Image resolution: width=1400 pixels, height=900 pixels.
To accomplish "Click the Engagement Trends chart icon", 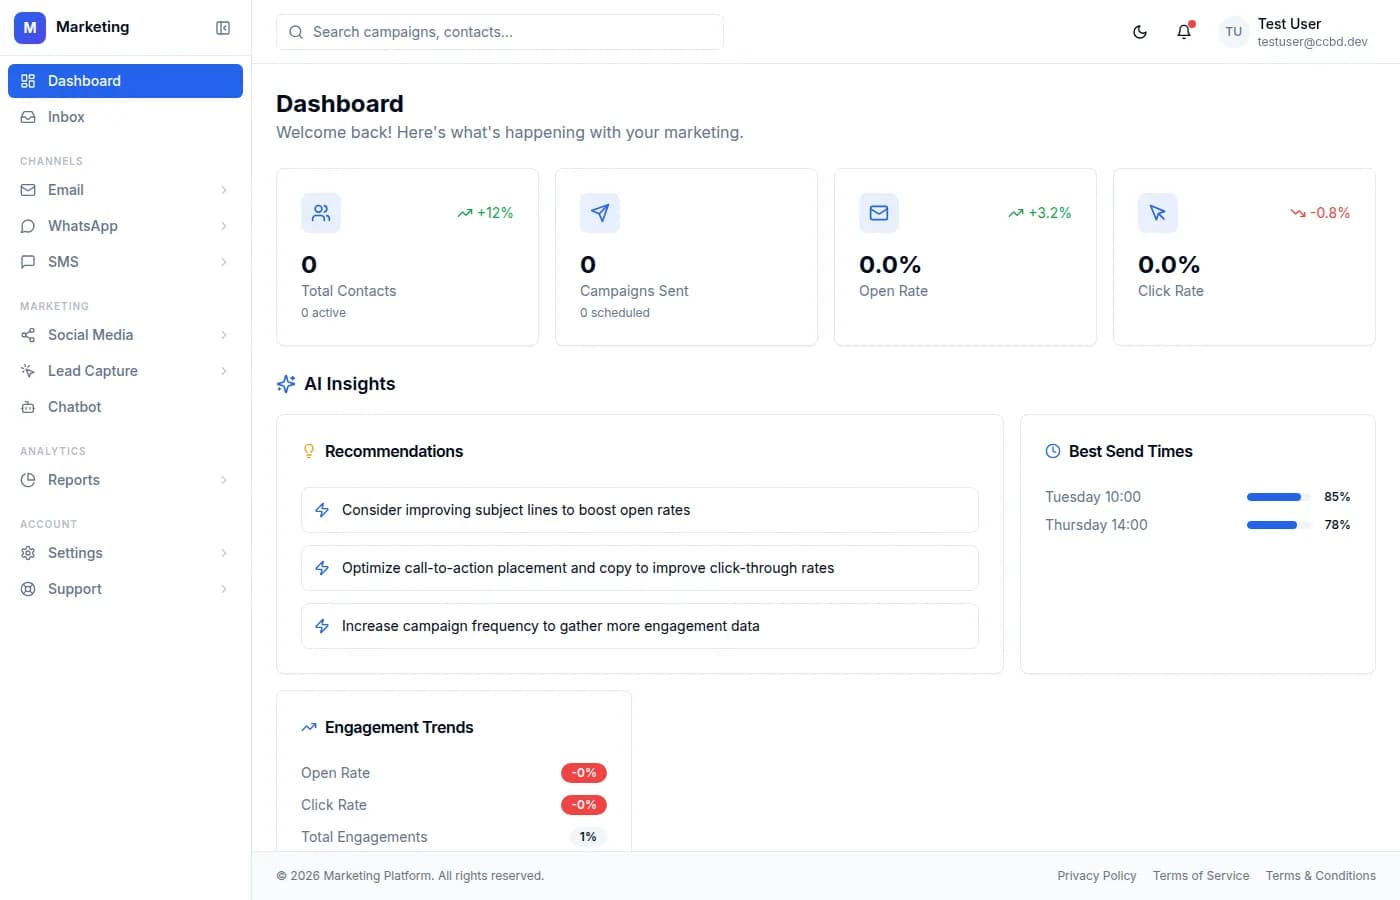I will tap(309, 728).
